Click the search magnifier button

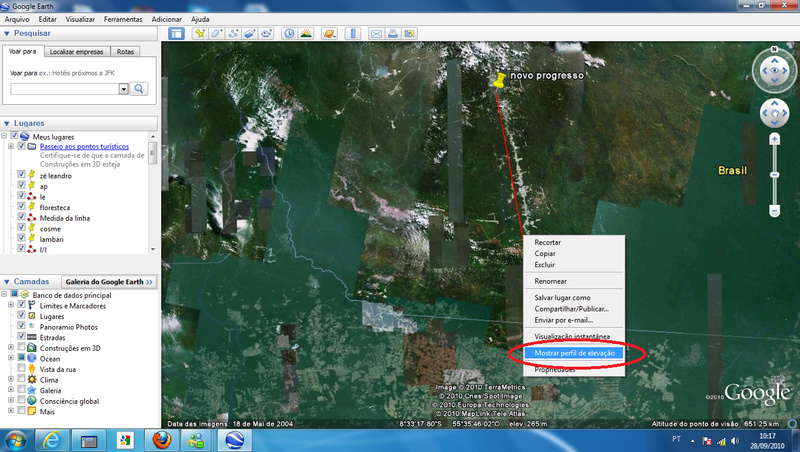[139, 89]
